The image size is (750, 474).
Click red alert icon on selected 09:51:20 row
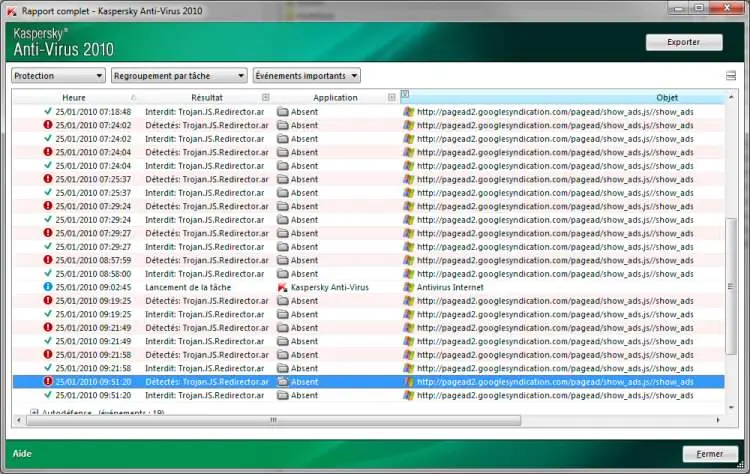tap(48, 381)
